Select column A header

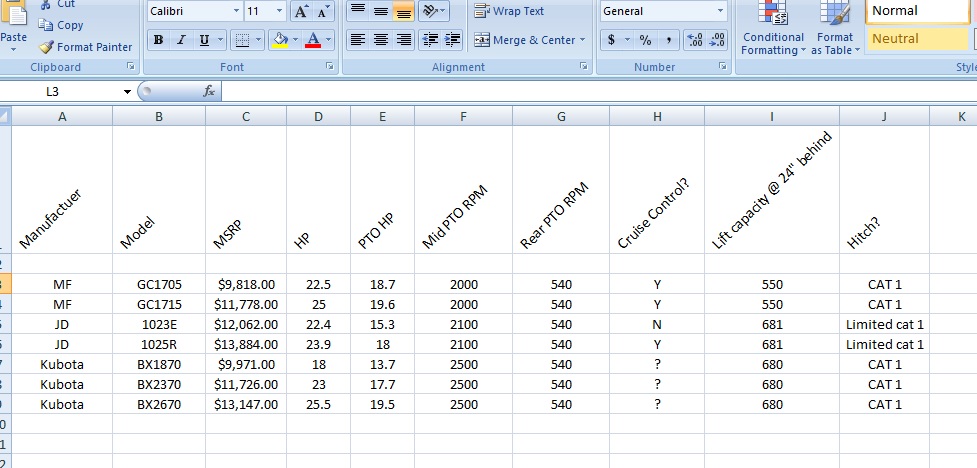point(62,117)
